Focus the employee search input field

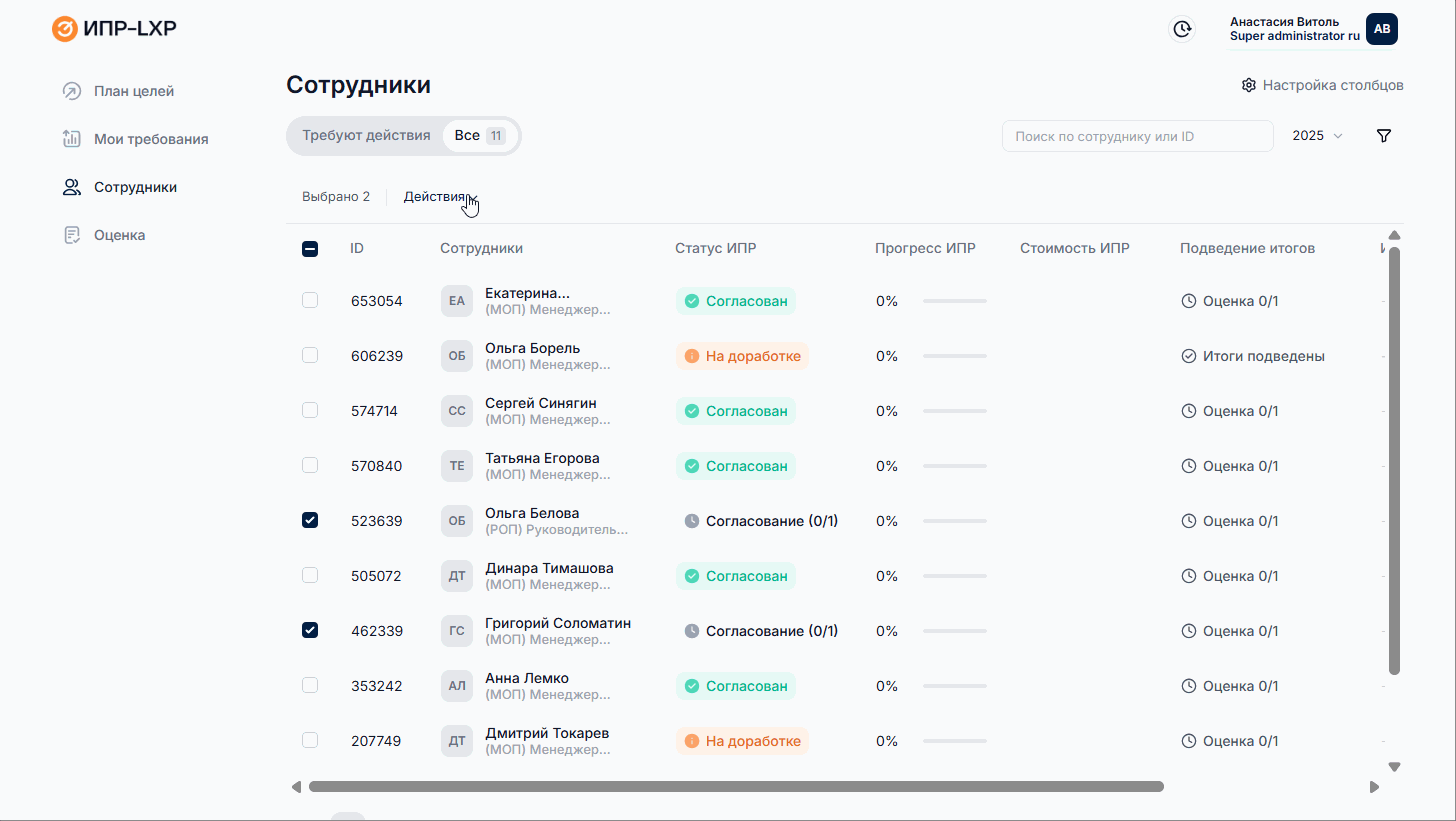pyautogui.click(x=1137, y=136)
